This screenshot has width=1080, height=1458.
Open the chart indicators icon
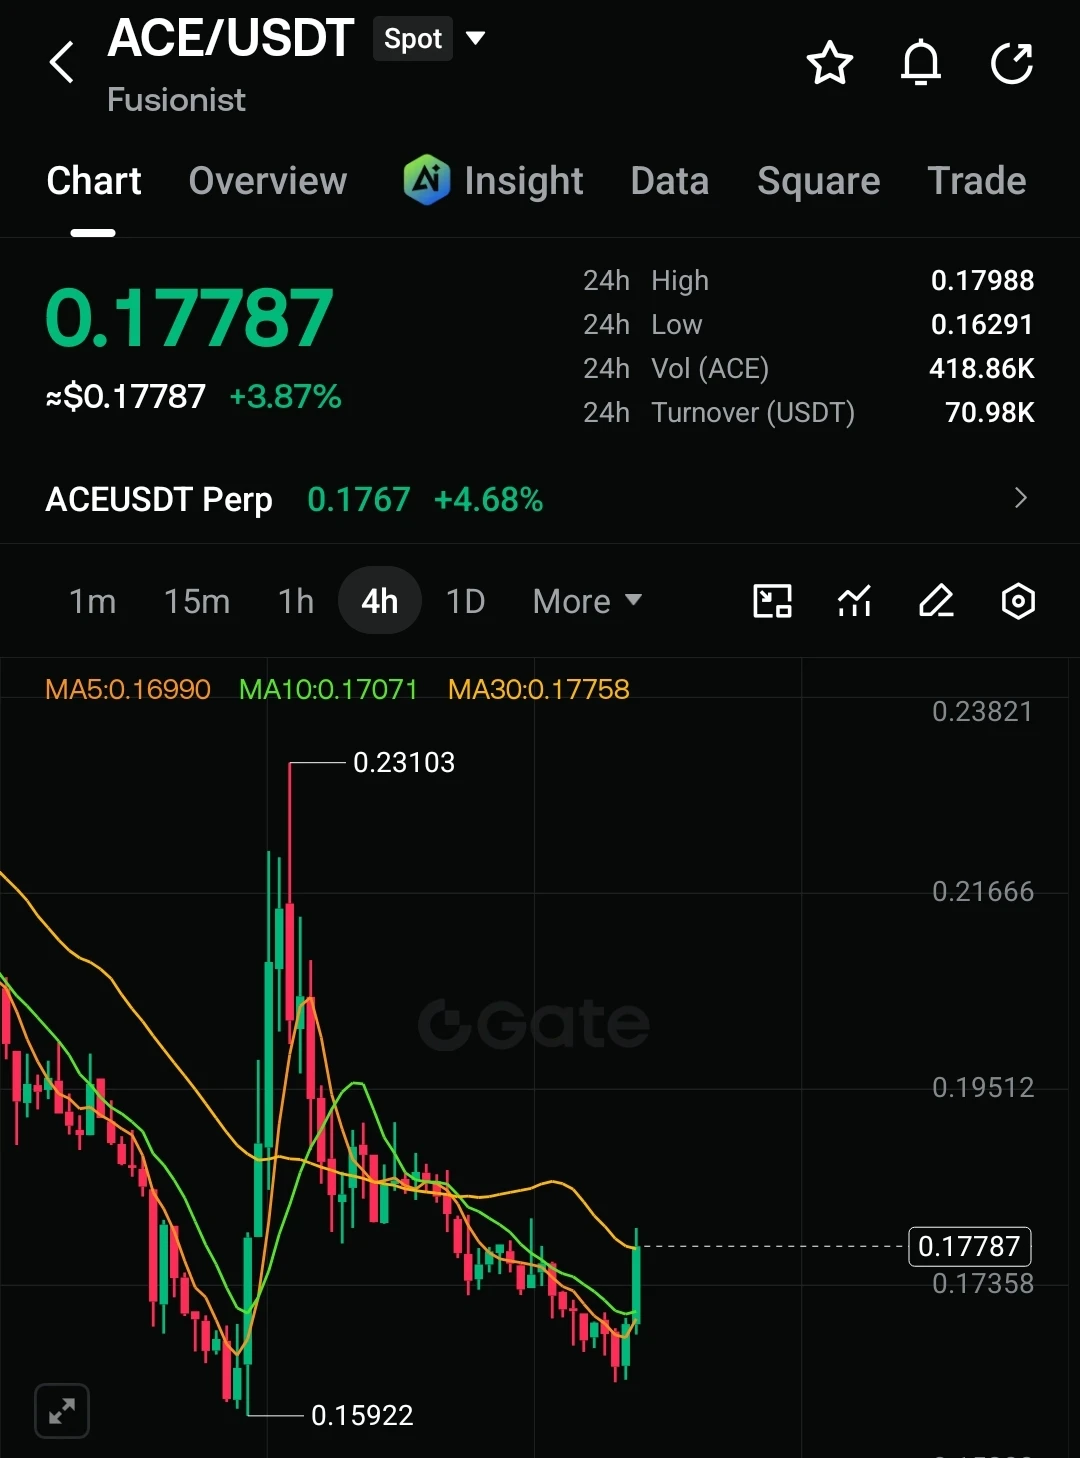pyautogui.click(x=854, y=601)
